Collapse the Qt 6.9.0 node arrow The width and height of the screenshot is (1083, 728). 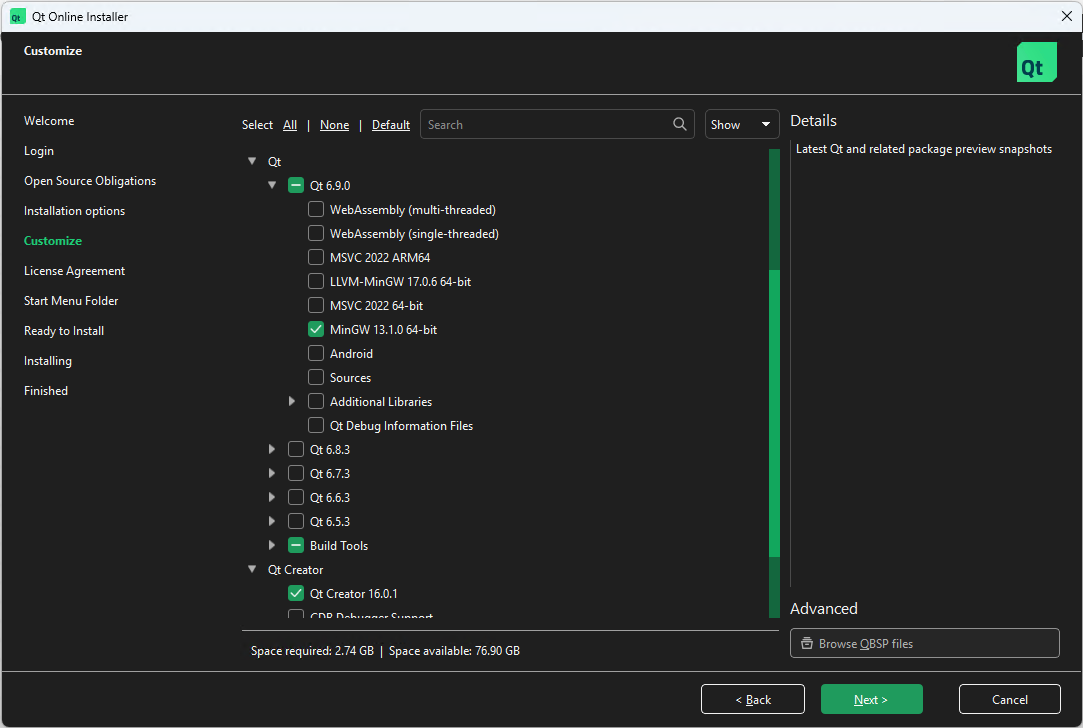coord(272,185)
